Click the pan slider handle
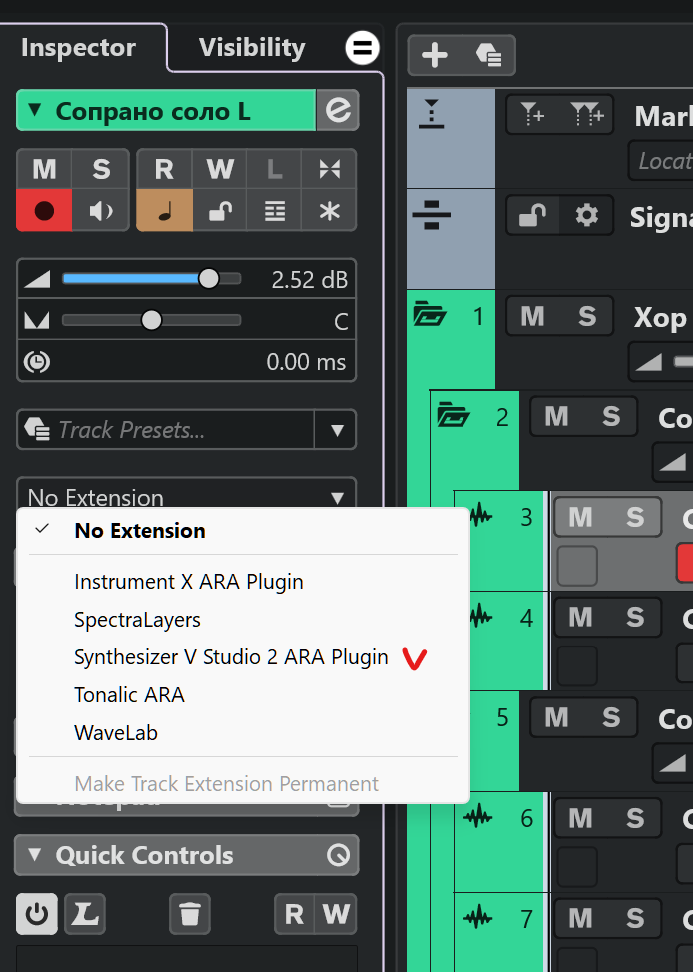 point(151,320)
